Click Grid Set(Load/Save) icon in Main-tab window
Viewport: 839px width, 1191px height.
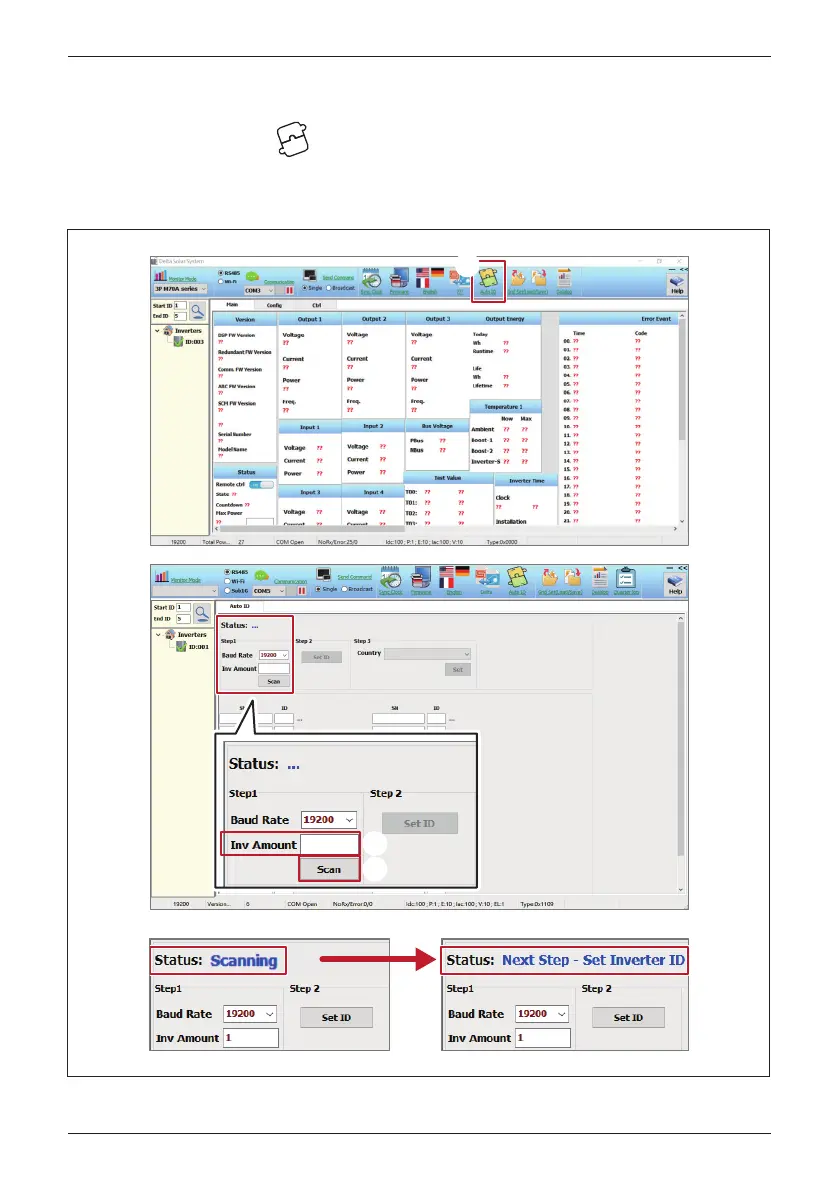point(528,279)
